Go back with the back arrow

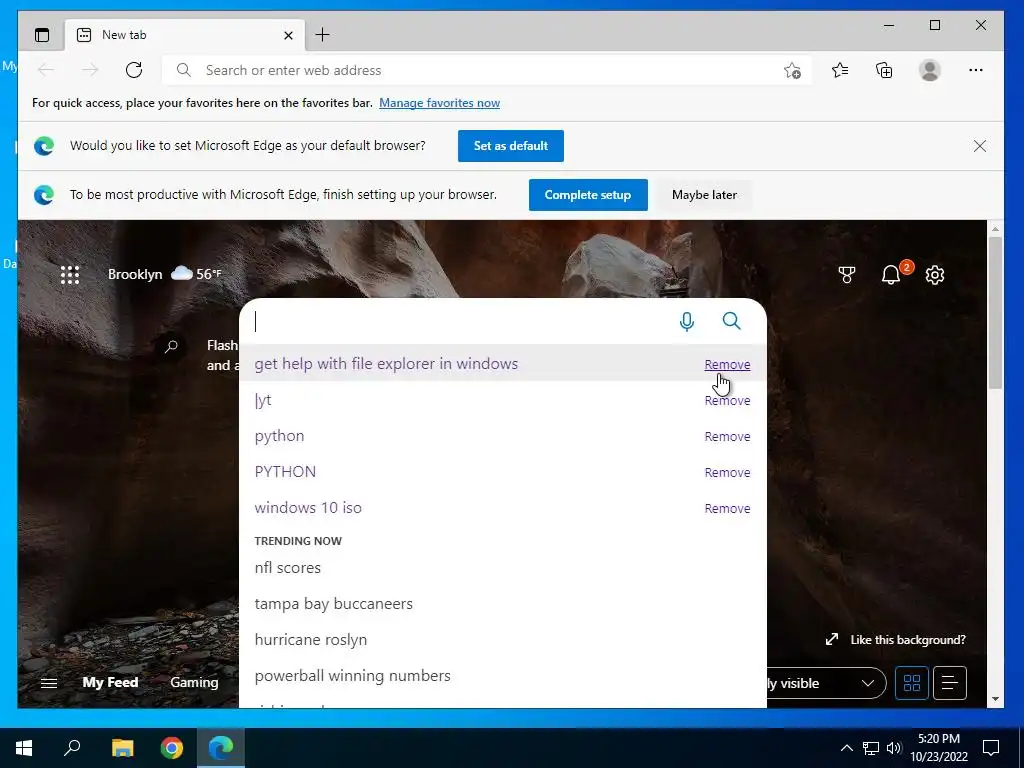[46, 70]
